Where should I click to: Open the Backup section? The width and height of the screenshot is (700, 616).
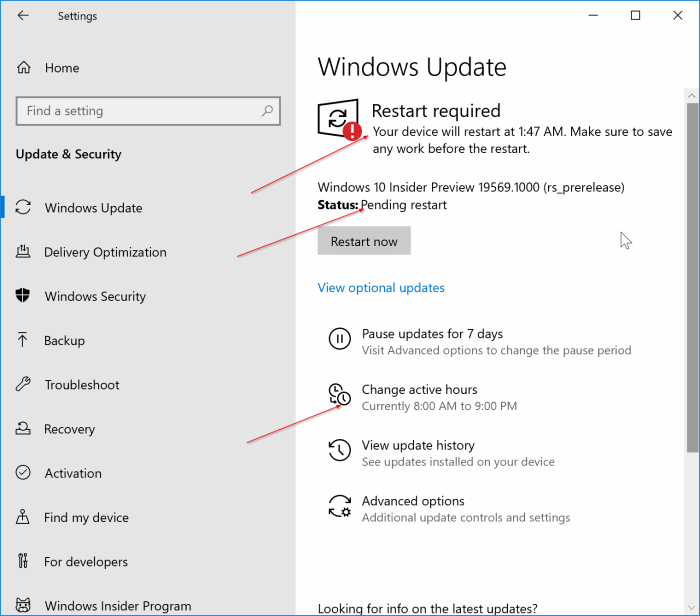pos(64,341)
